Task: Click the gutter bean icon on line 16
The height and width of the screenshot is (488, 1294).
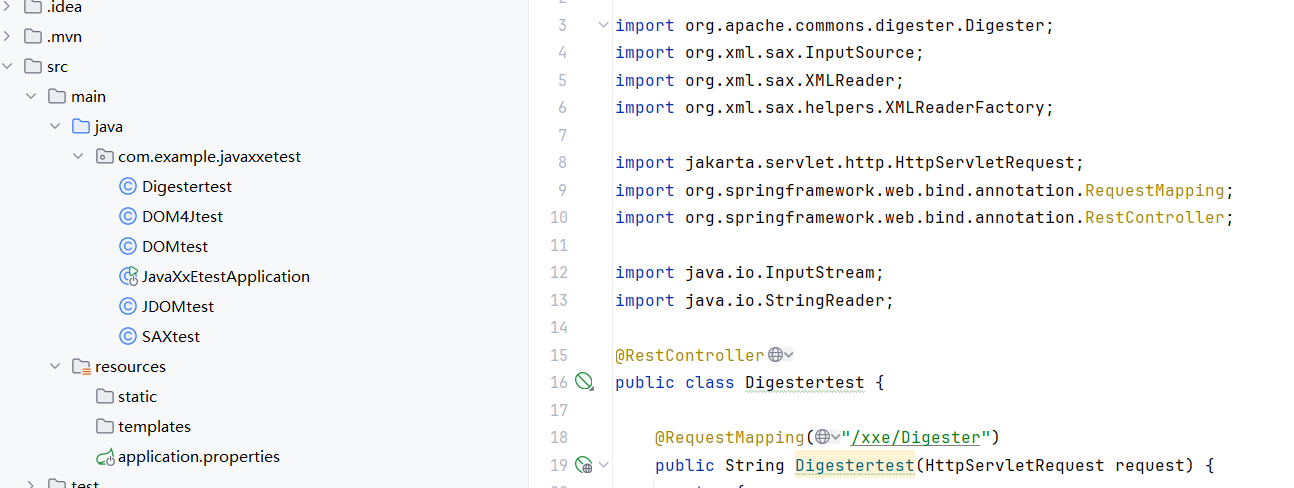Action: click(585, 381)
